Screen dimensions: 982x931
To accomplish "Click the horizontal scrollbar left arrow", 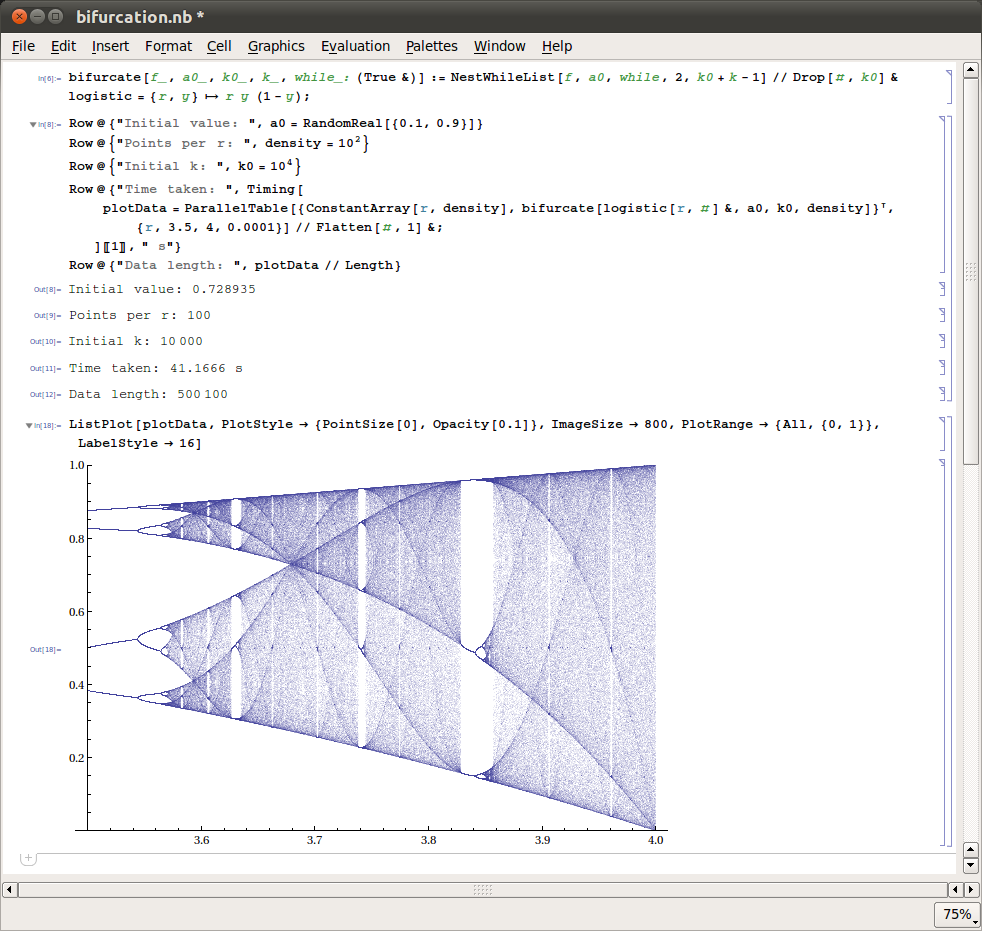I will click(x=10, y=889).
